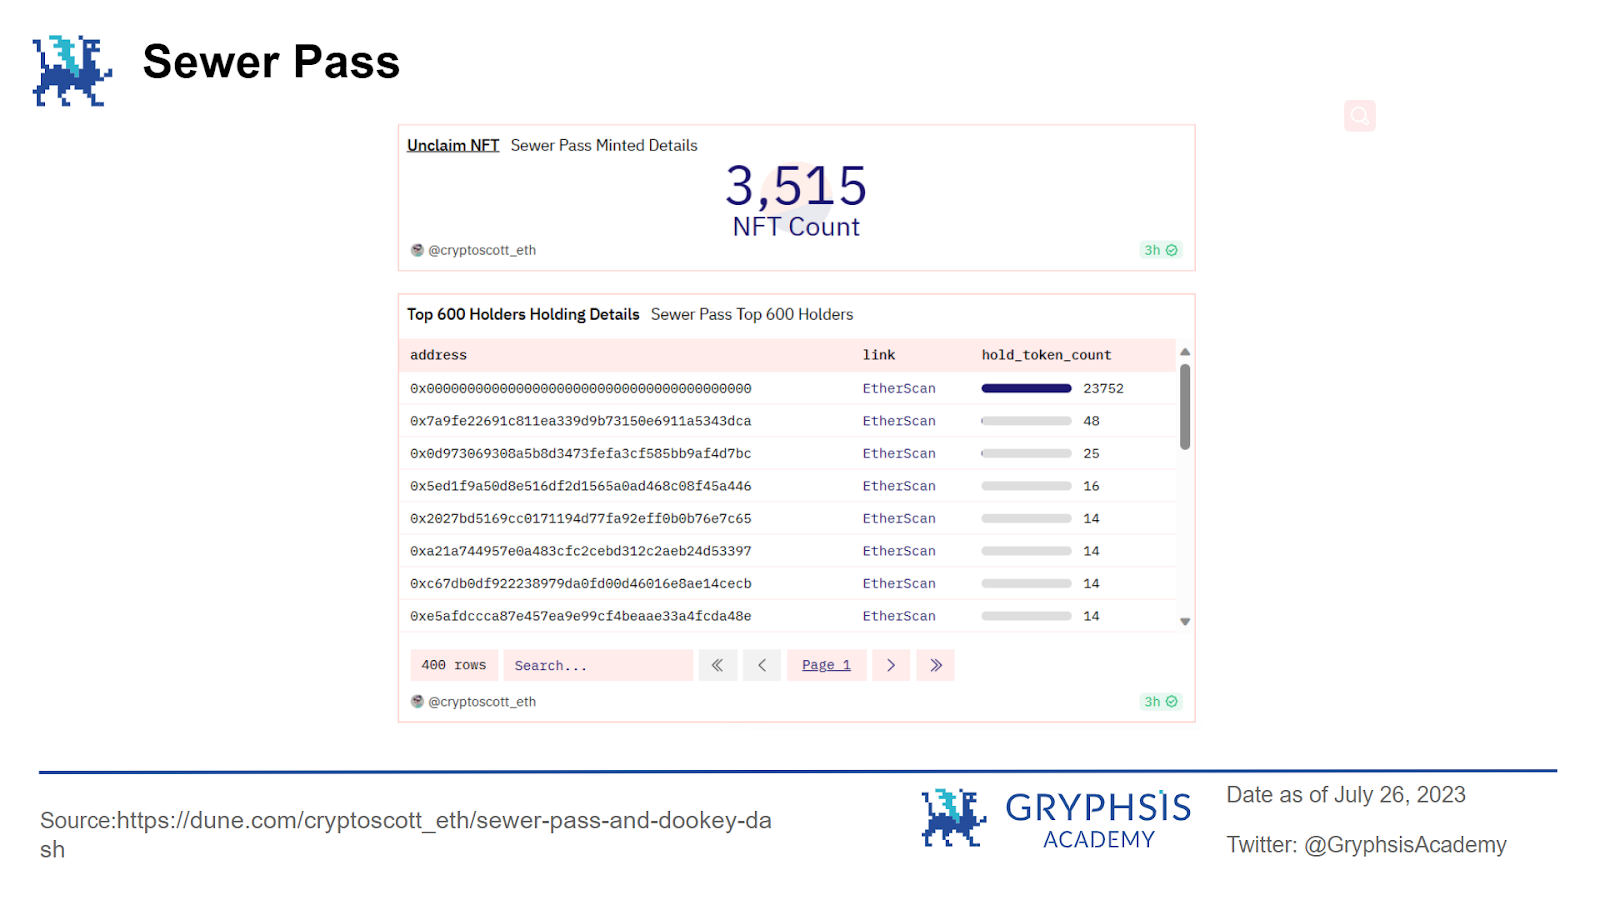1600x900 pixels.
Task: Click the full progress bar for count 23752
Action: point(1026,388)
